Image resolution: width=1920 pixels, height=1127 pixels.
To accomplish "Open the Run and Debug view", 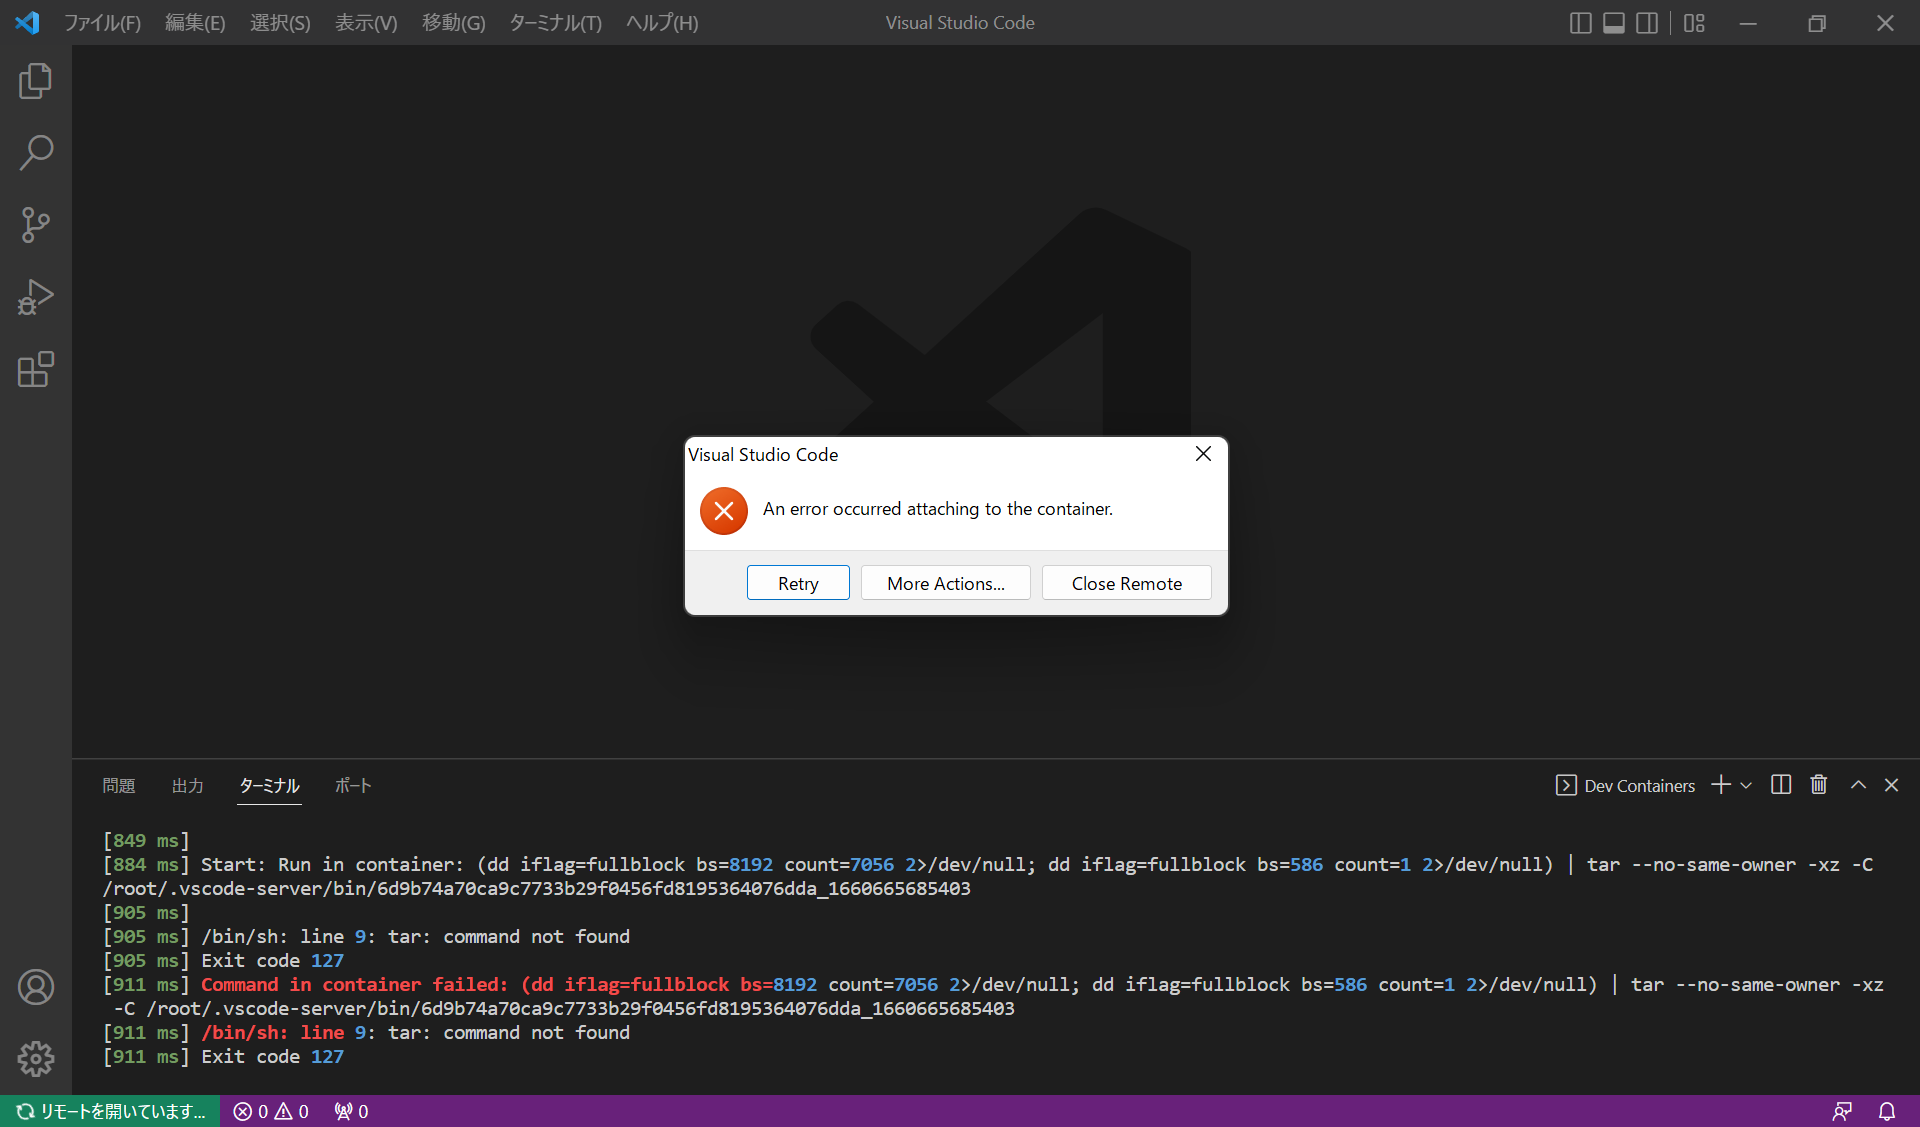I will 35,297.
